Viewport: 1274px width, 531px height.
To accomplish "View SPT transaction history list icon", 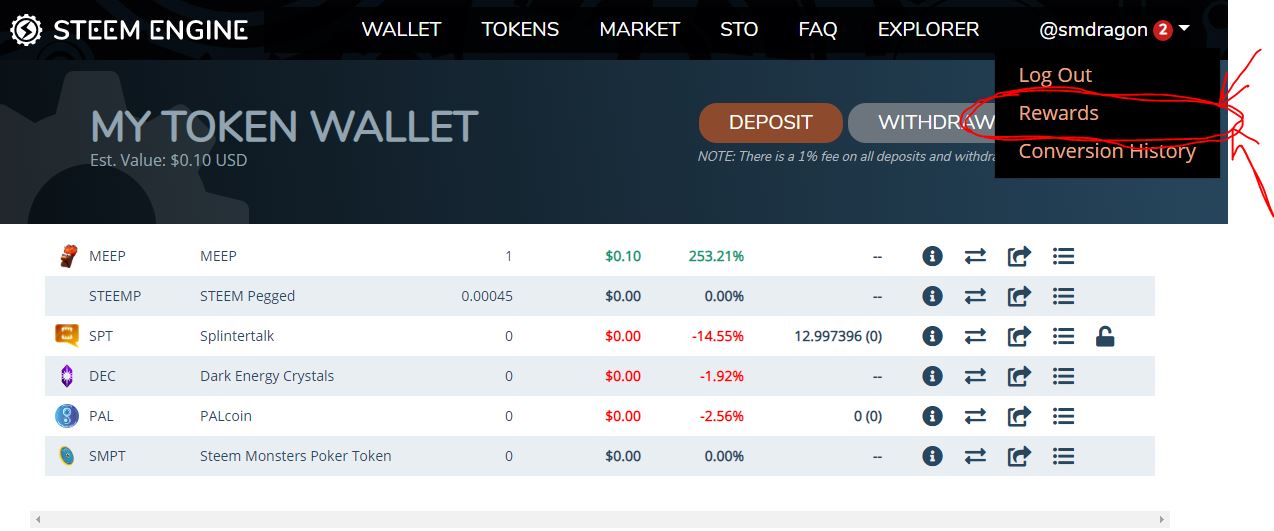I will click(x=1063, y=336).
